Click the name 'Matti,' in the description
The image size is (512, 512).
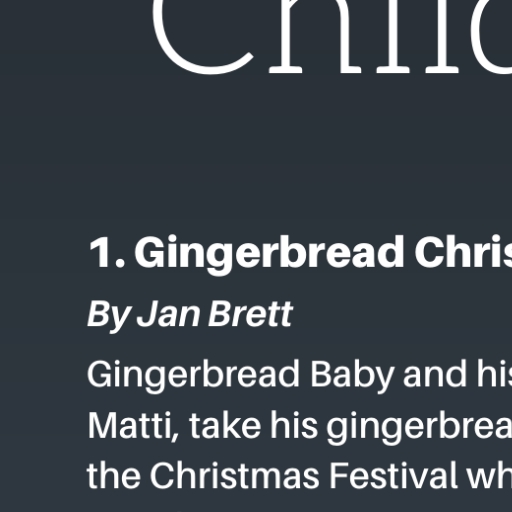134,426
